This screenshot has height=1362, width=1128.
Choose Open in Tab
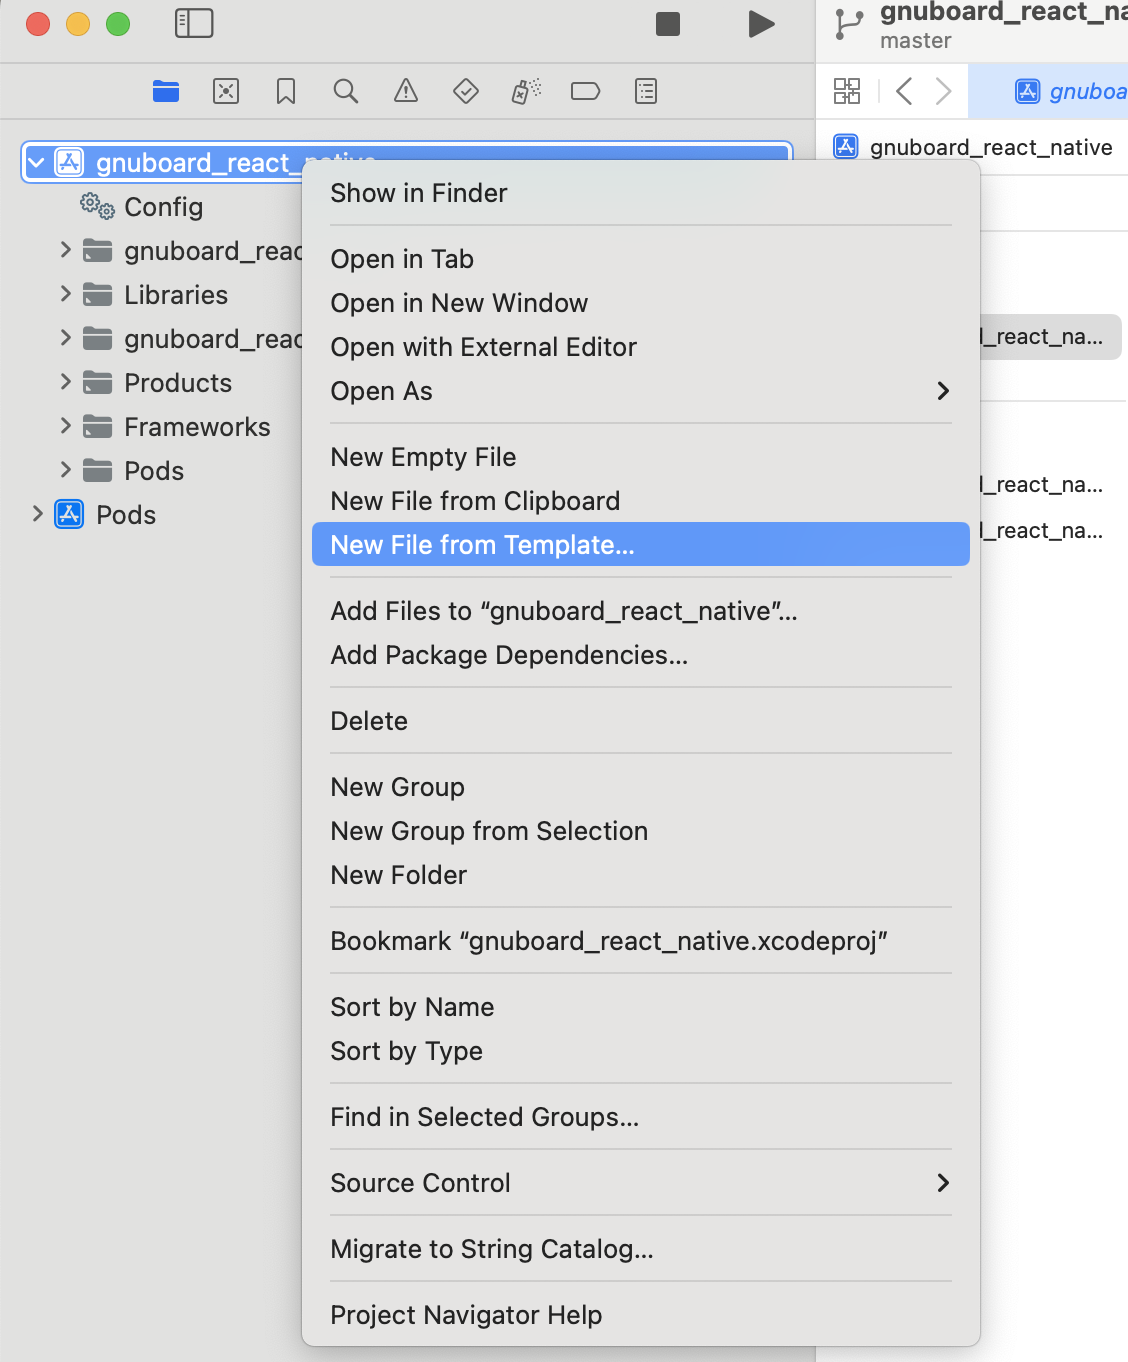tap(641, 259)
